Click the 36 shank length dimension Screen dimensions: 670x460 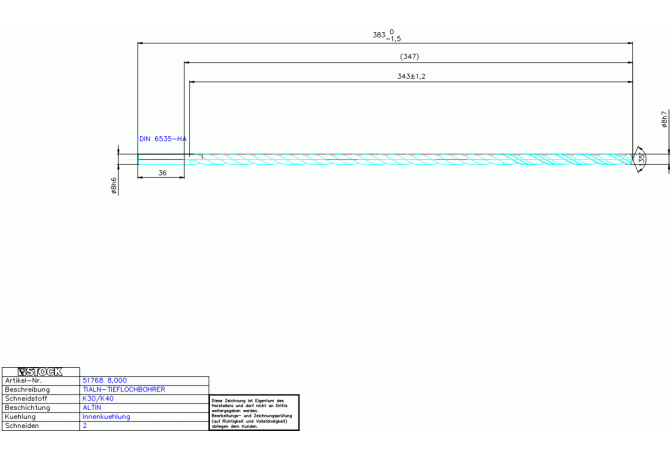coord(162,173)
